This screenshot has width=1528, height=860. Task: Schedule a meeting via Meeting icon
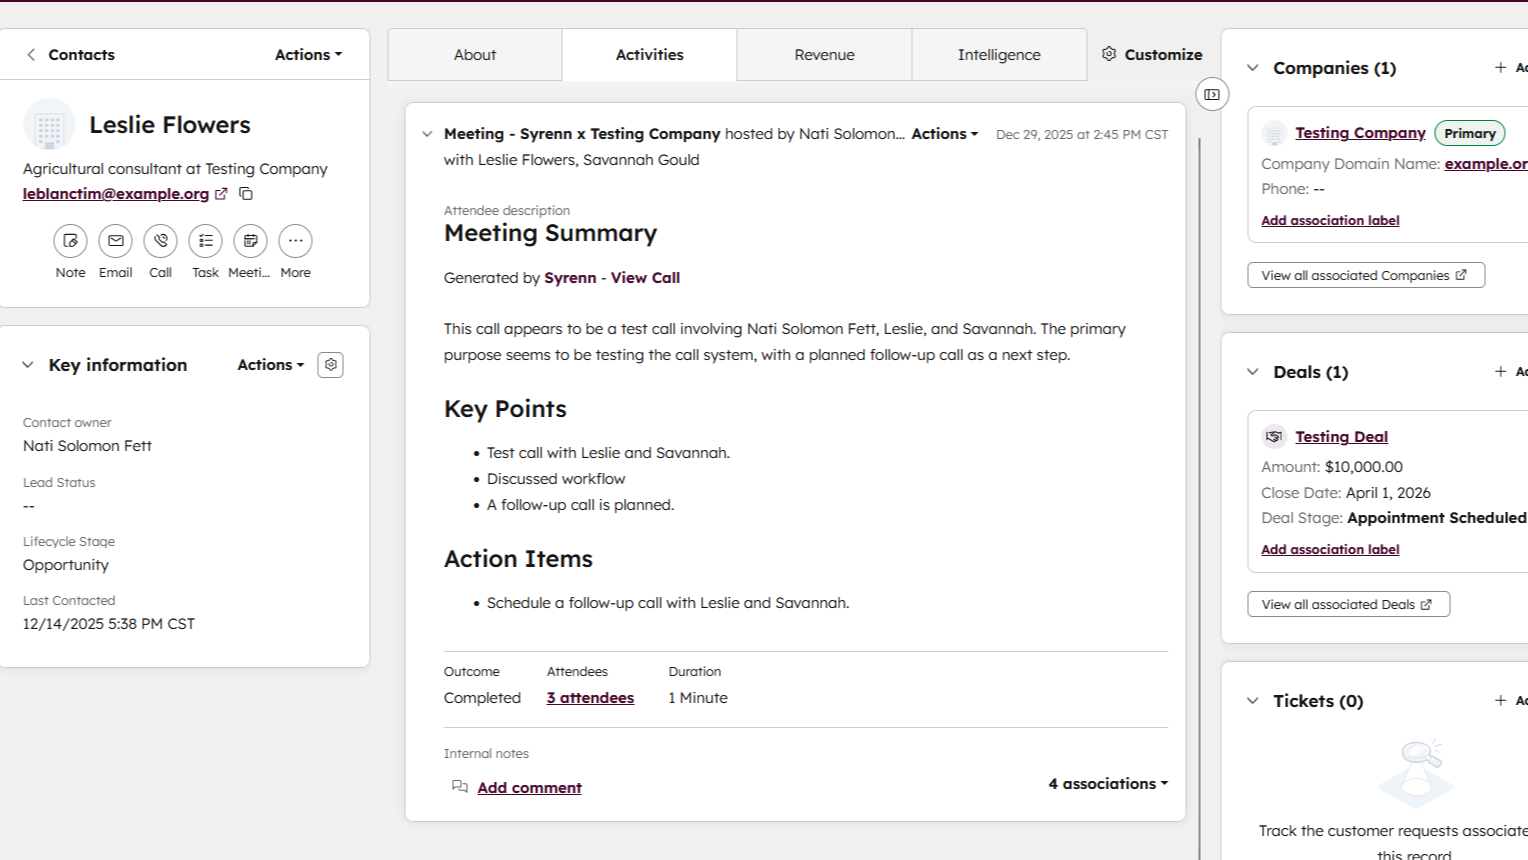click(x=250, y=241)
